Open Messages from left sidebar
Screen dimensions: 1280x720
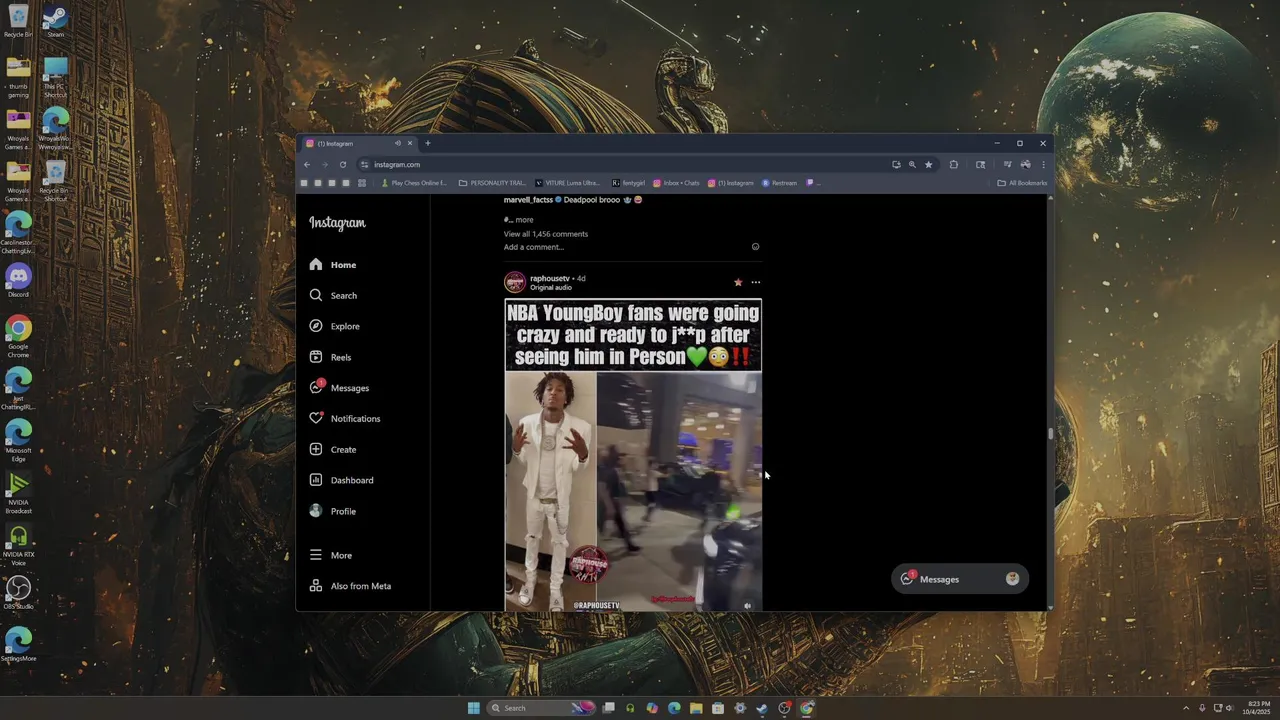339,388
